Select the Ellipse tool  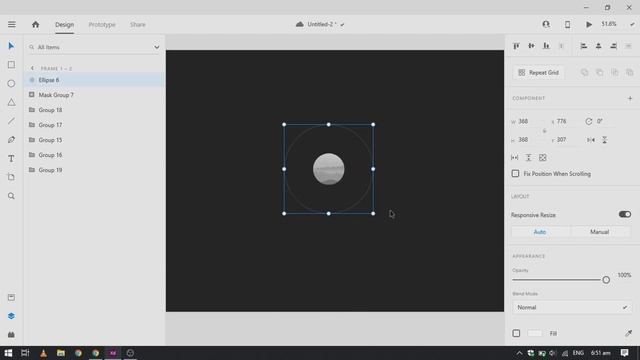coord(11,83)
